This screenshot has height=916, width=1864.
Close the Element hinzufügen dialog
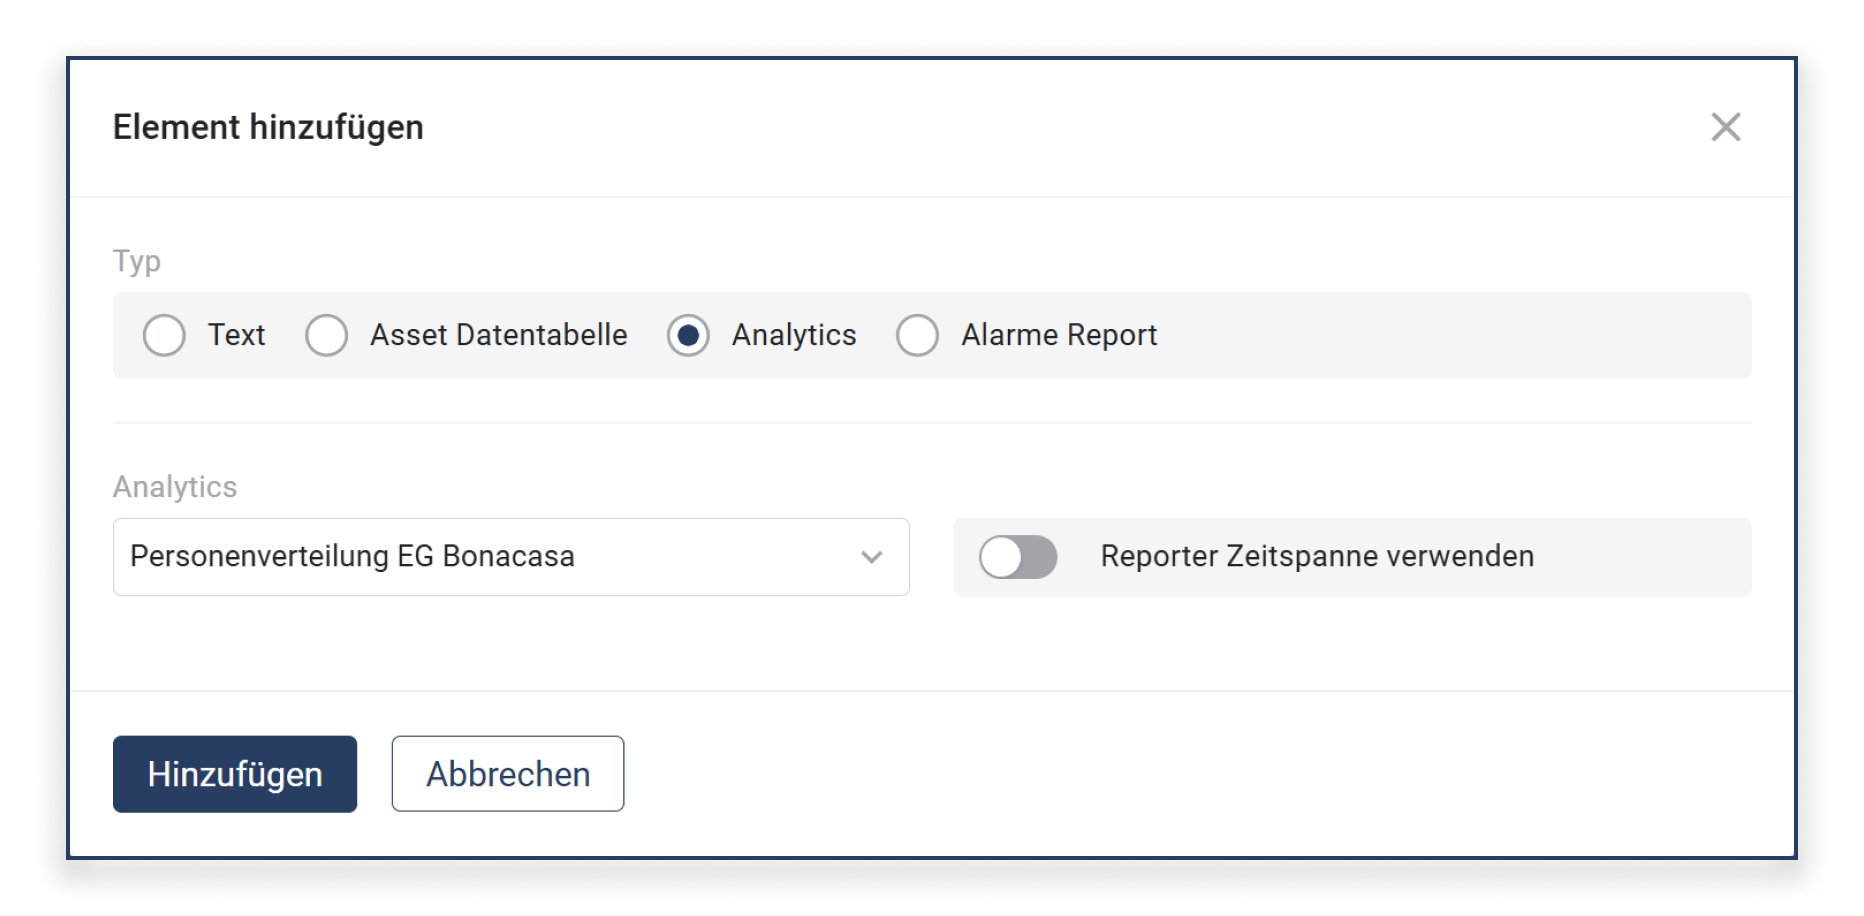[1725, 127]
